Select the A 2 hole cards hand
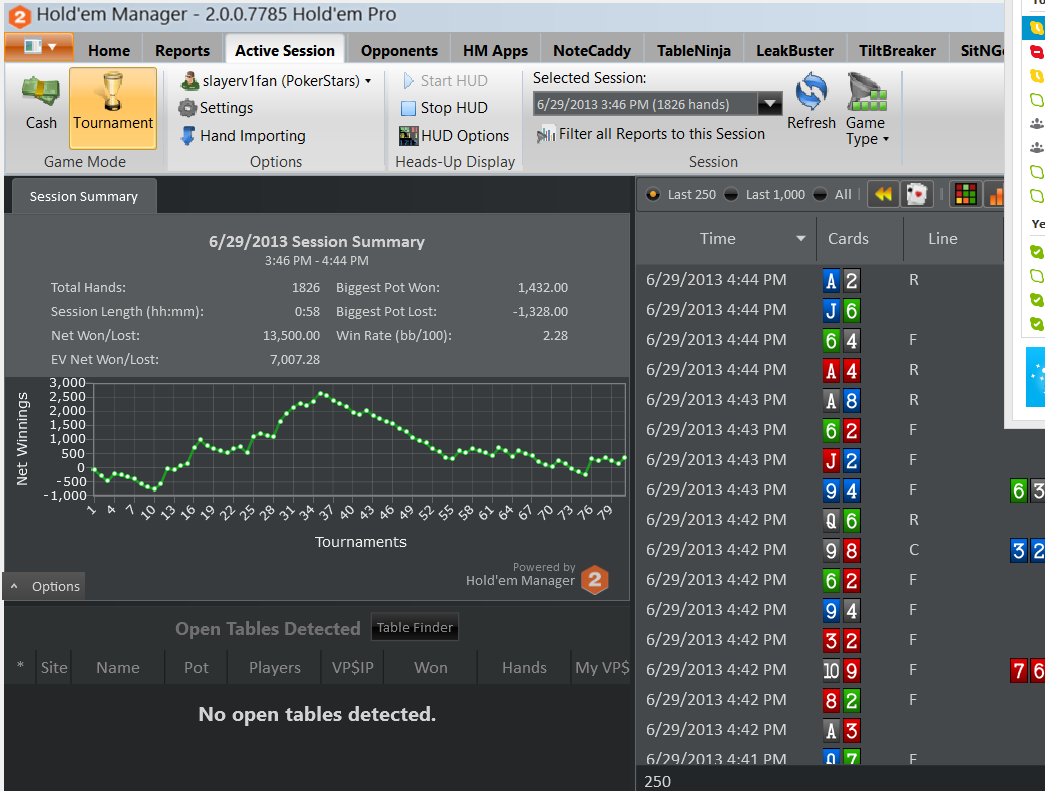The width and height of the screenshot is (1045, 791). click(x=842, y=281)
